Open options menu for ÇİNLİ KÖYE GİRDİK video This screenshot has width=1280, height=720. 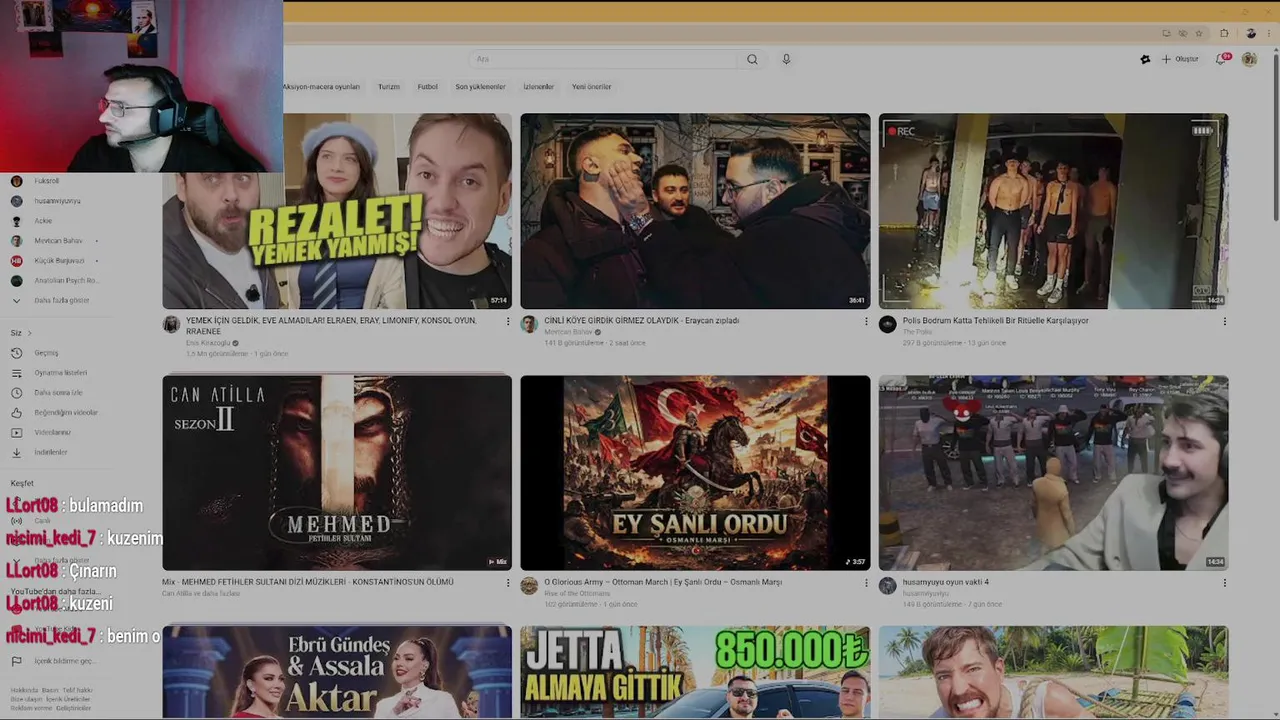pos(866,322)
